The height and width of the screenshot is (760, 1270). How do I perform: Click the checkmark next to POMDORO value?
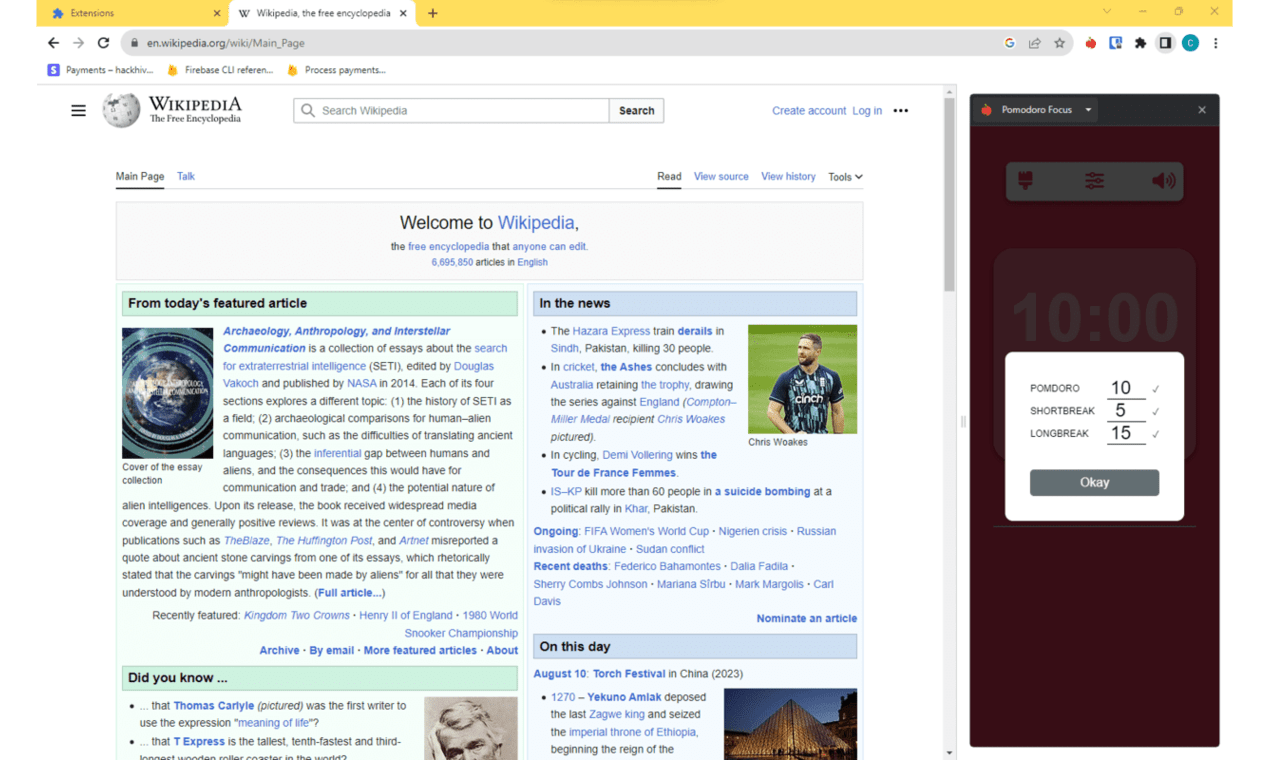1156,389
